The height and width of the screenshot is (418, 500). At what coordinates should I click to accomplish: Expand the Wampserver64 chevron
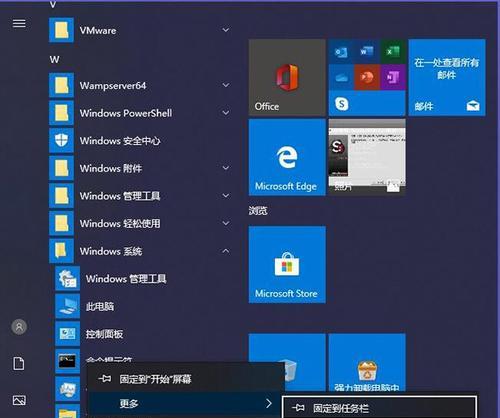coord(226,85)
